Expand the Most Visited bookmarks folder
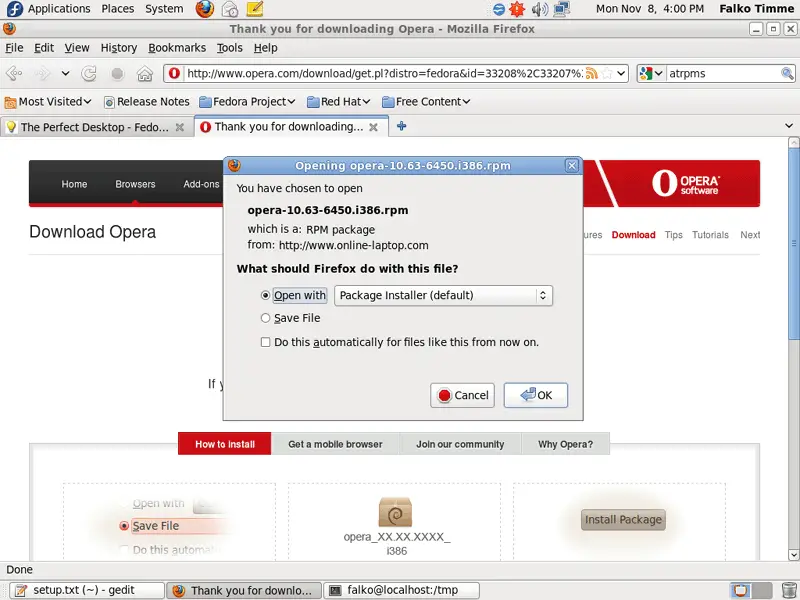 tap(48, 102)
